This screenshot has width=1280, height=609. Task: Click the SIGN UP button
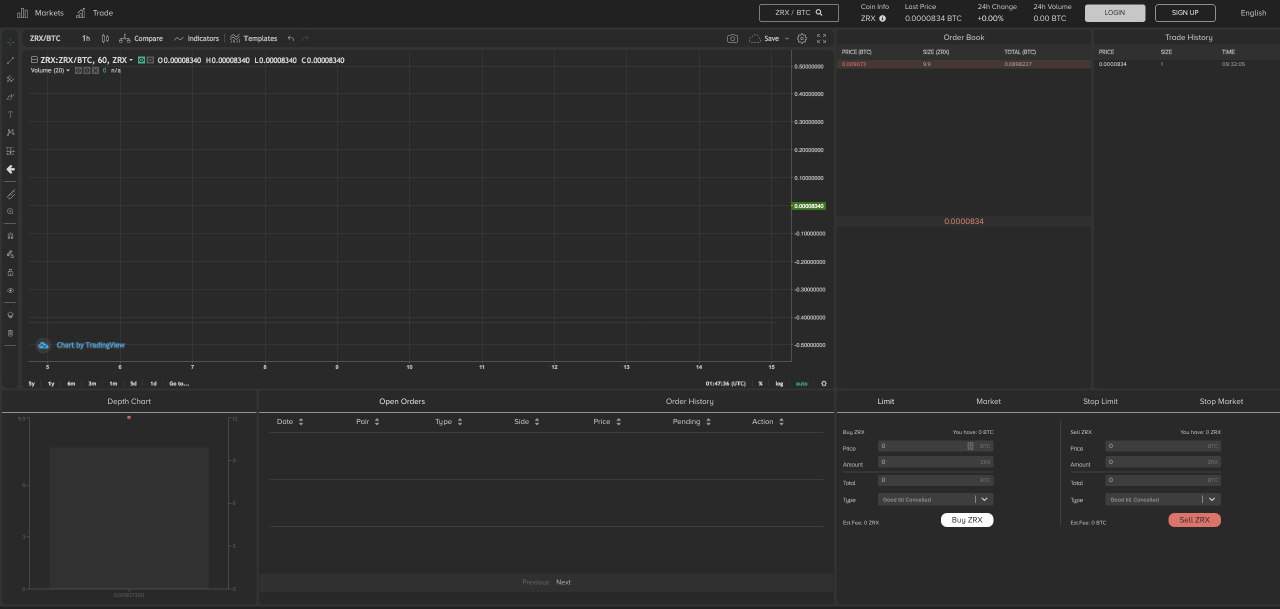[x=1184, y=13]
